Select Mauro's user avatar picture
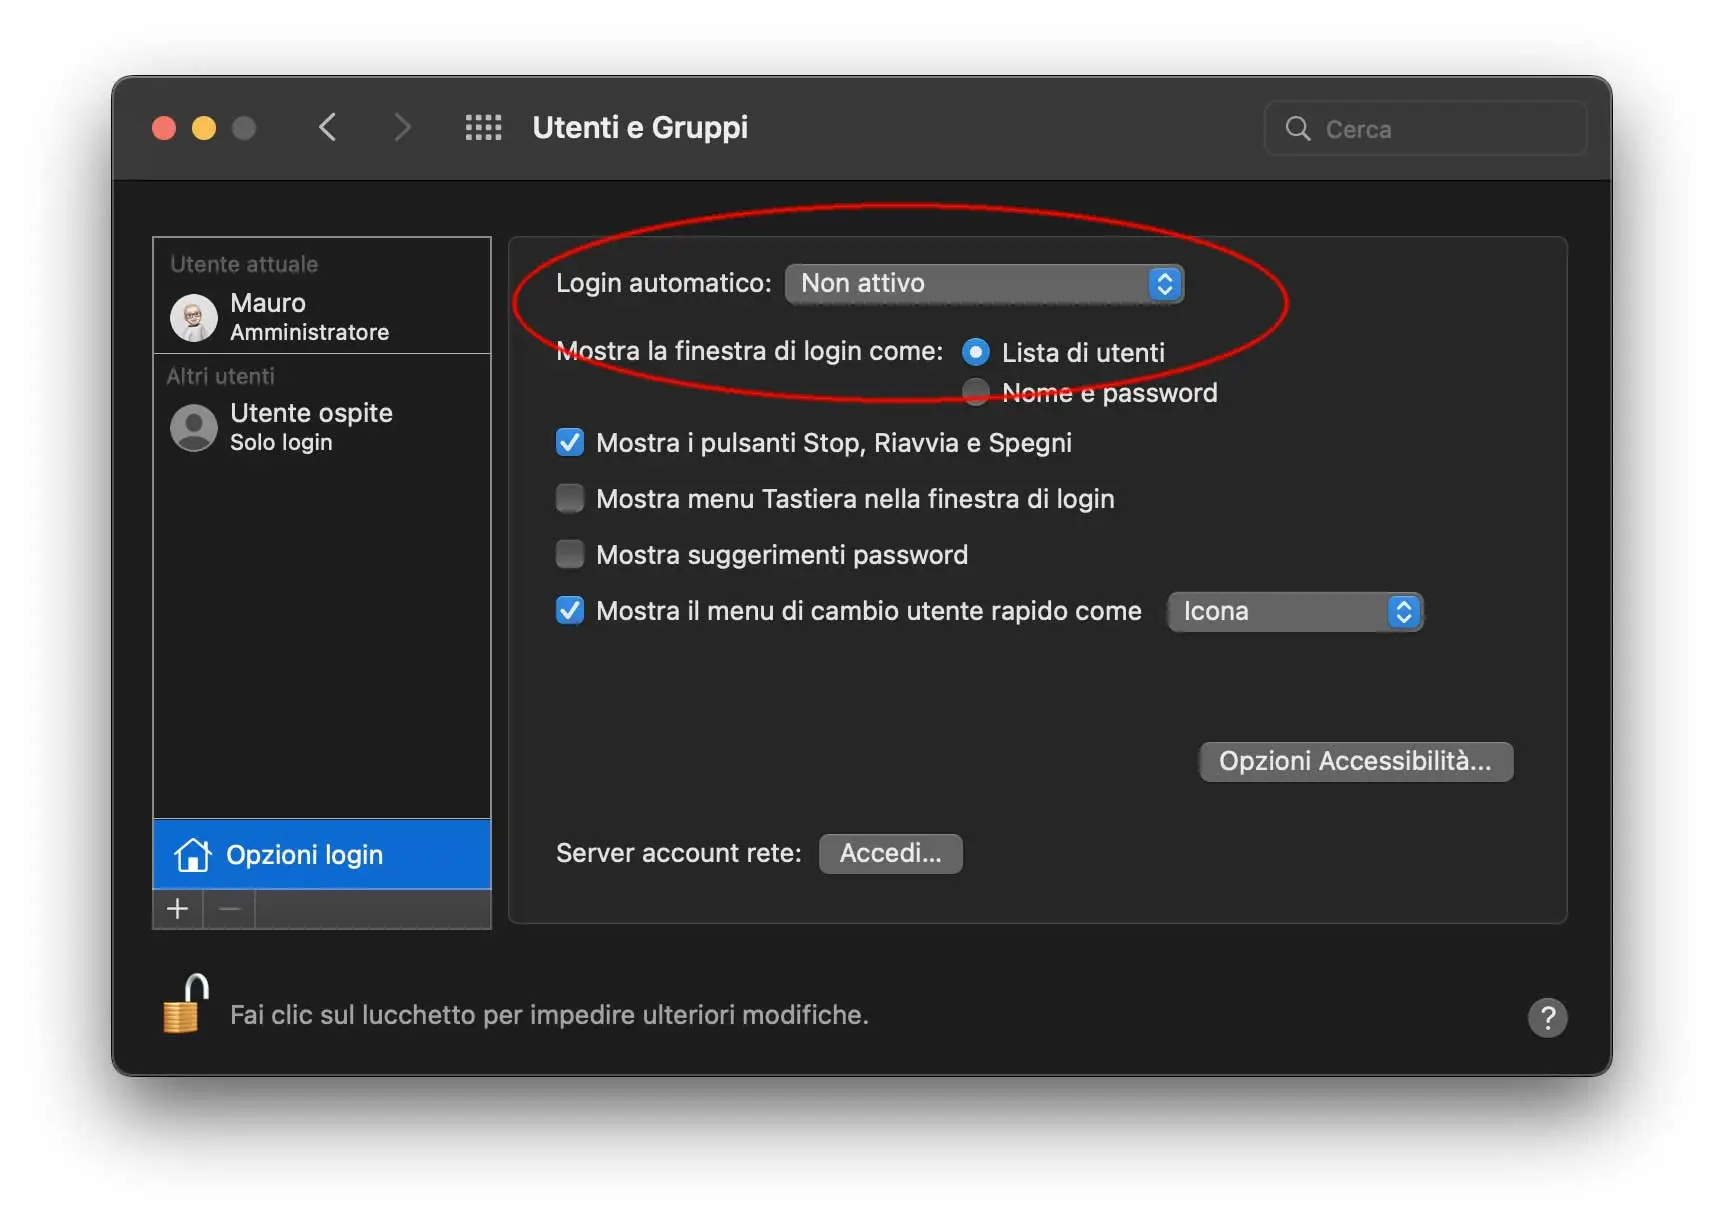The width and height of the screenshot is (1724, 1224). click(193, 317)
